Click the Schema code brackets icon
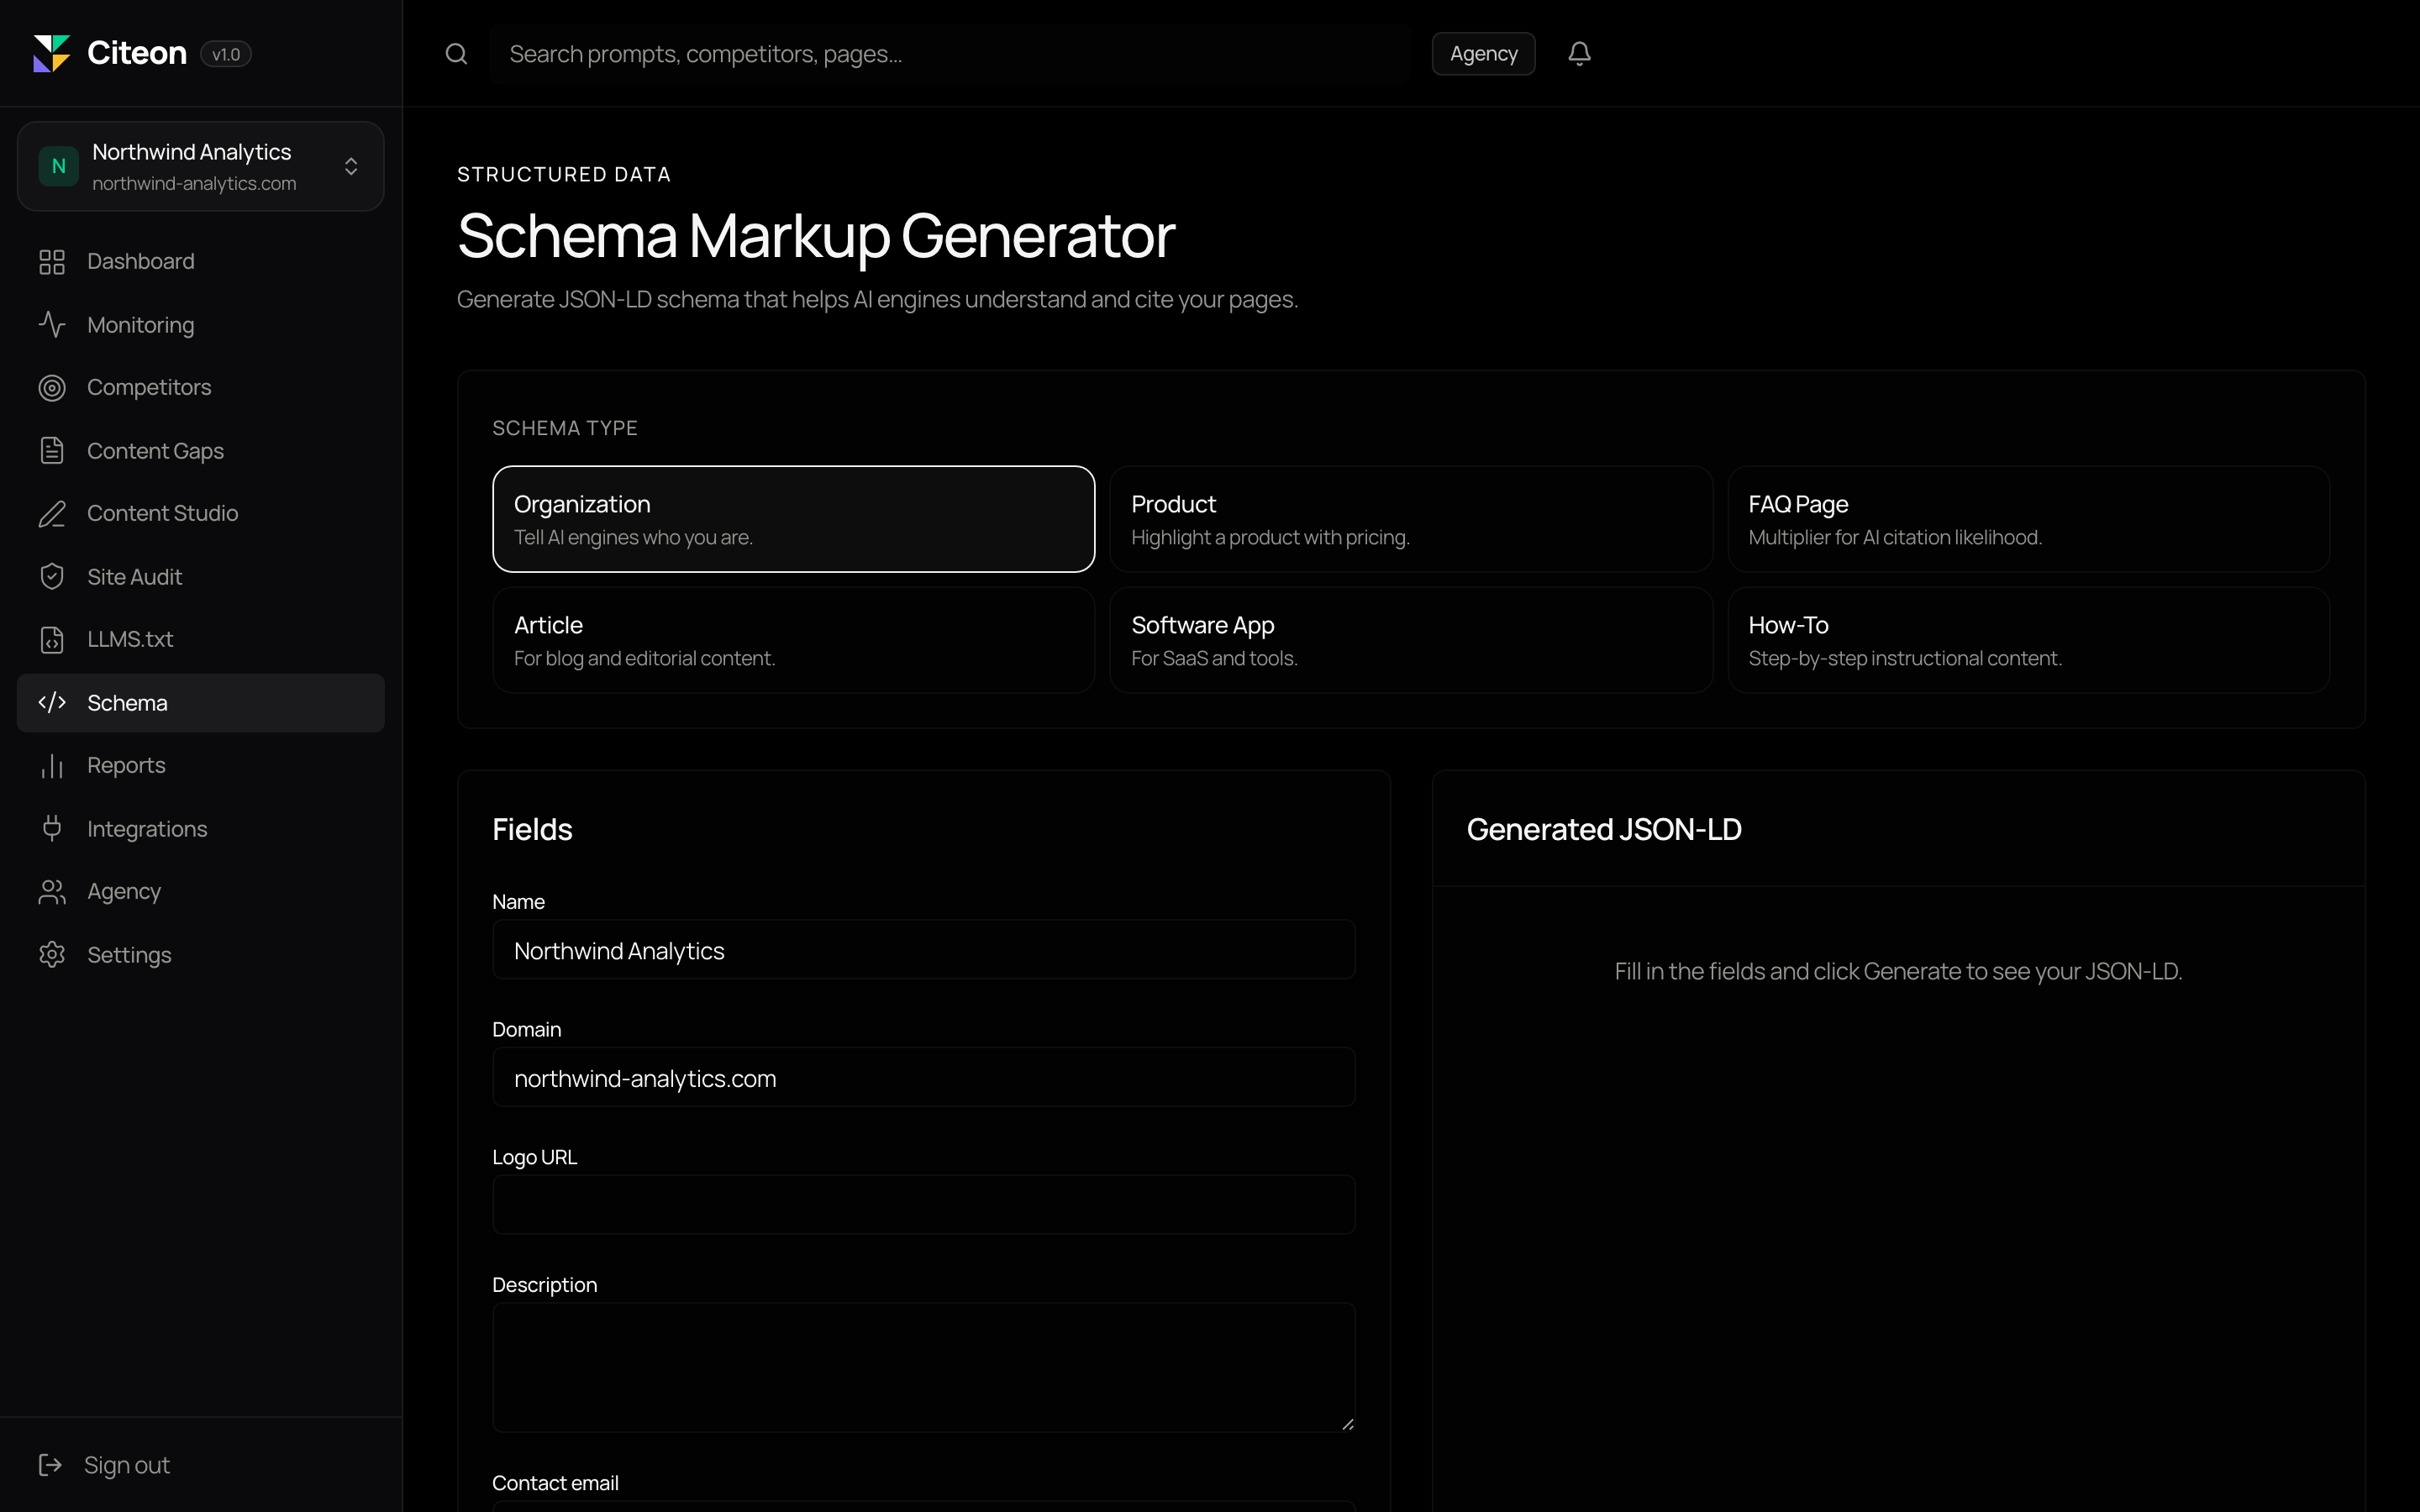Screen dimensions: 2420x1512 [52, 703]
